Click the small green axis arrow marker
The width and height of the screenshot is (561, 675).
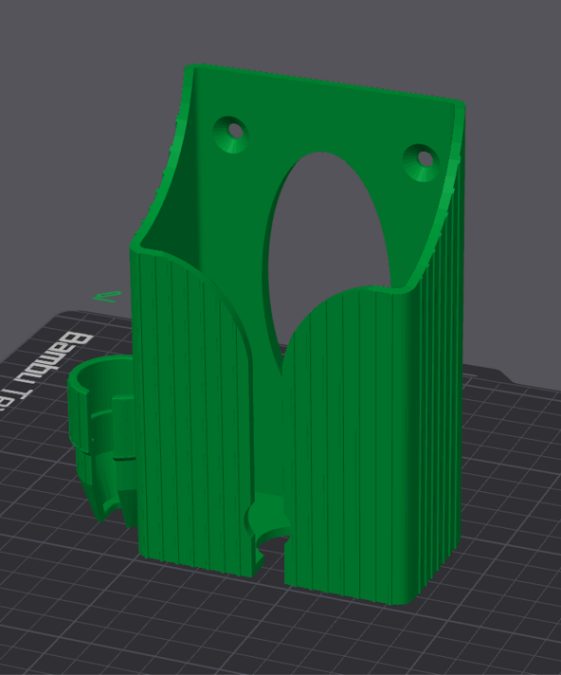[x=107, y=297]
